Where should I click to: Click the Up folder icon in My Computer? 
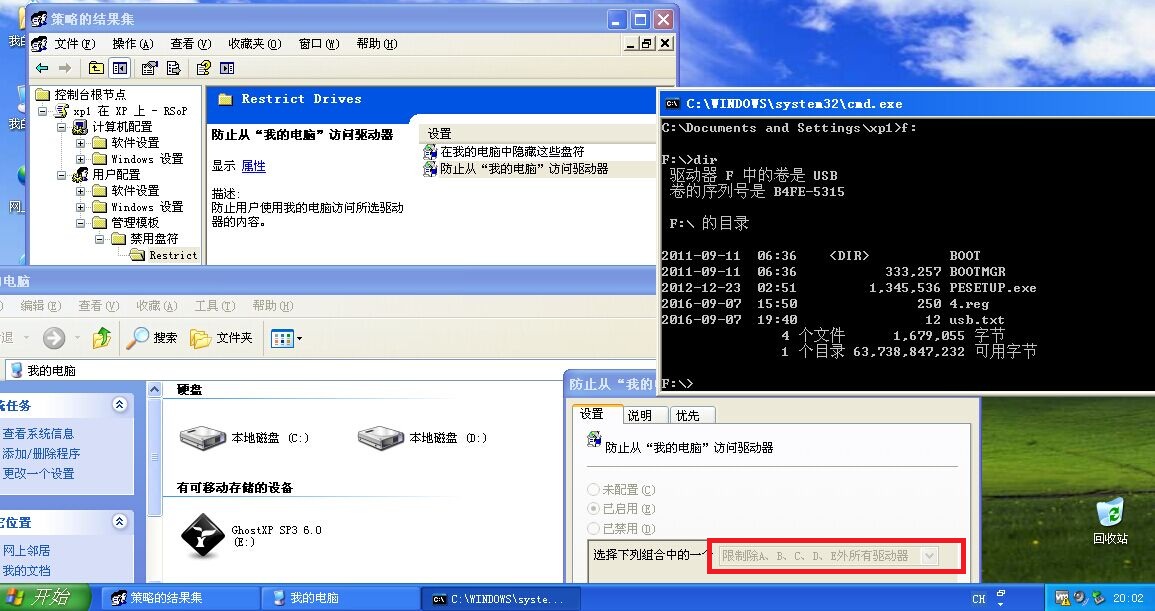(102, 338)
